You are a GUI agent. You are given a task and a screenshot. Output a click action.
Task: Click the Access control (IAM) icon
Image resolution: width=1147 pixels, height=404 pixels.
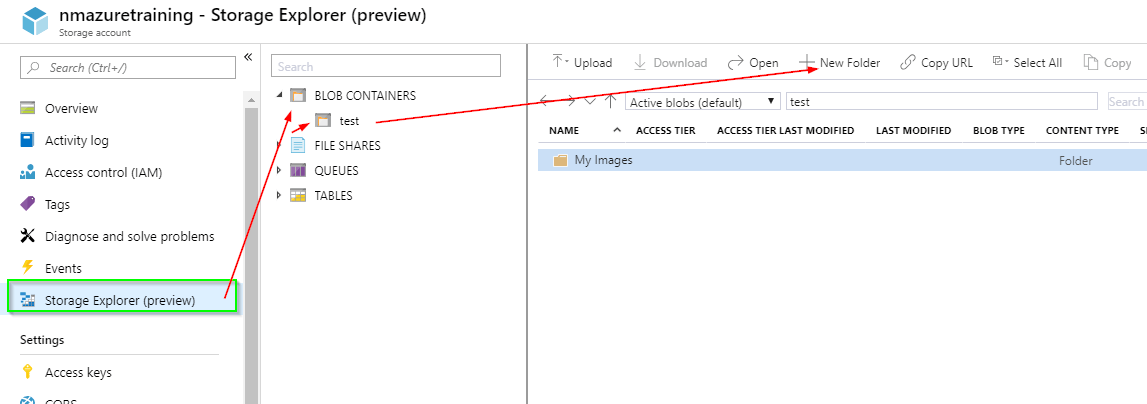tap(28, 172)
